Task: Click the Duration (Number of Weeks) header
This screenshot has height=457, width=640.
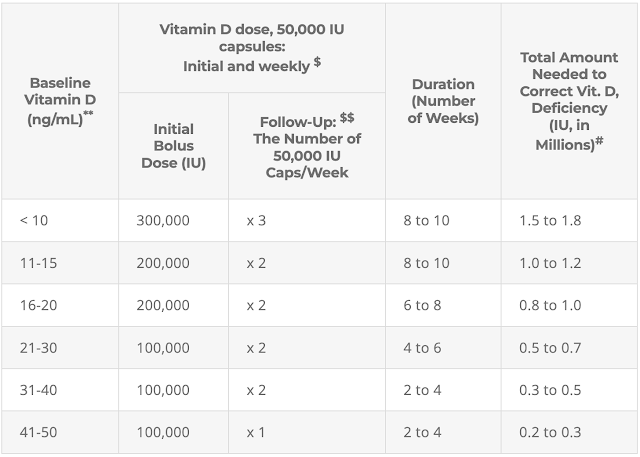Action: tap(443, 101)
